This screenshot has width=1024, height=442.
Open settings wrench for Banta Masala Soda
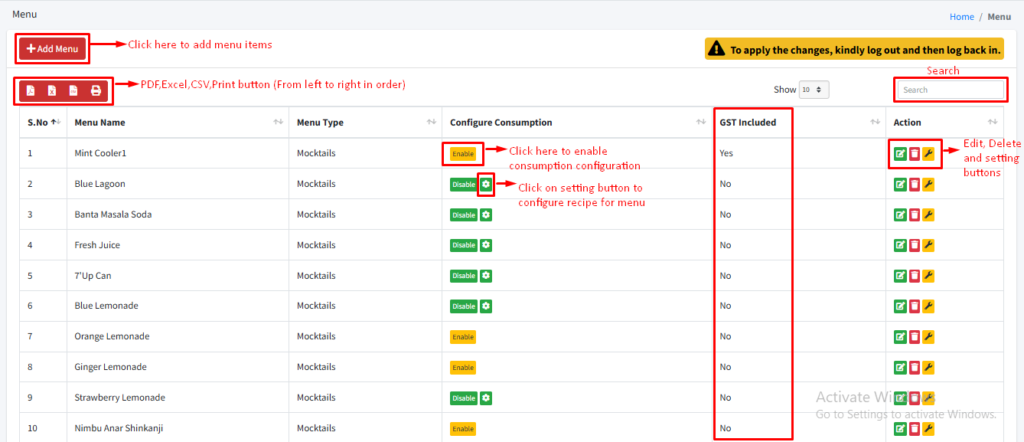point(928,215)
